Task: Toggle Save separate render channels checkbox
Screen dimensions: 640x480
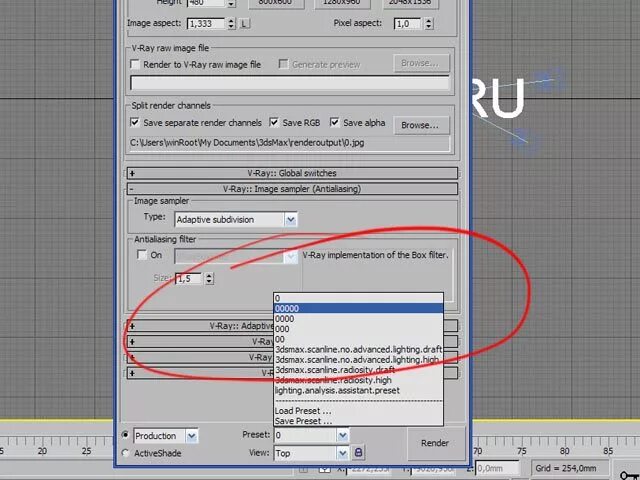Action: click(135, 122)
